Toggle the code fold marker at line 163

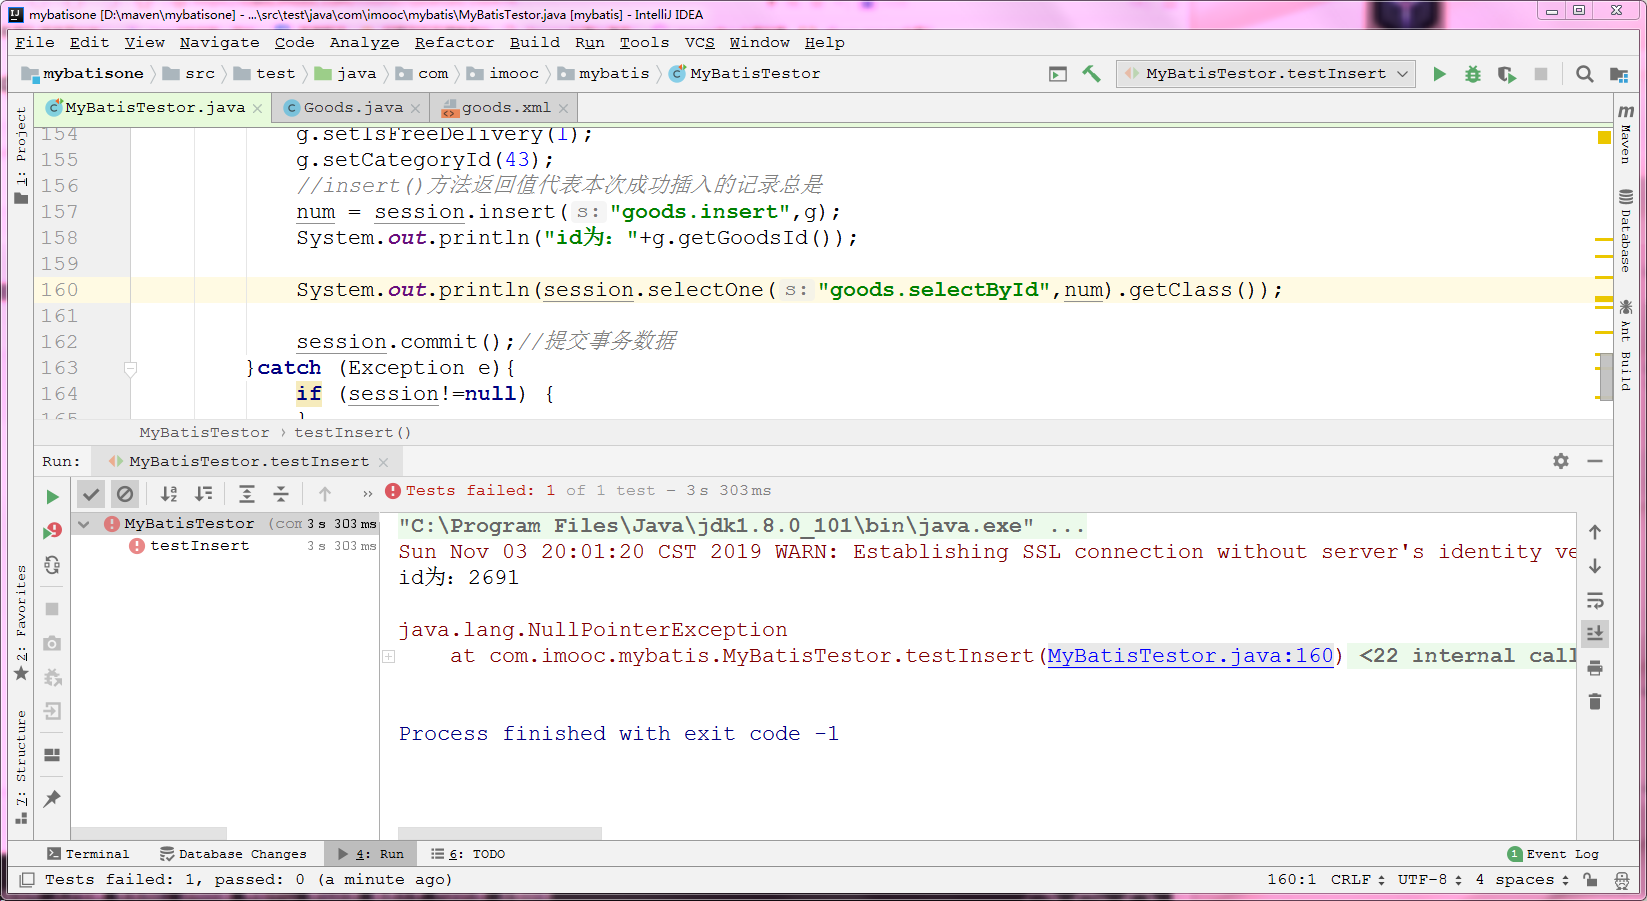click(x=130, y=369)
